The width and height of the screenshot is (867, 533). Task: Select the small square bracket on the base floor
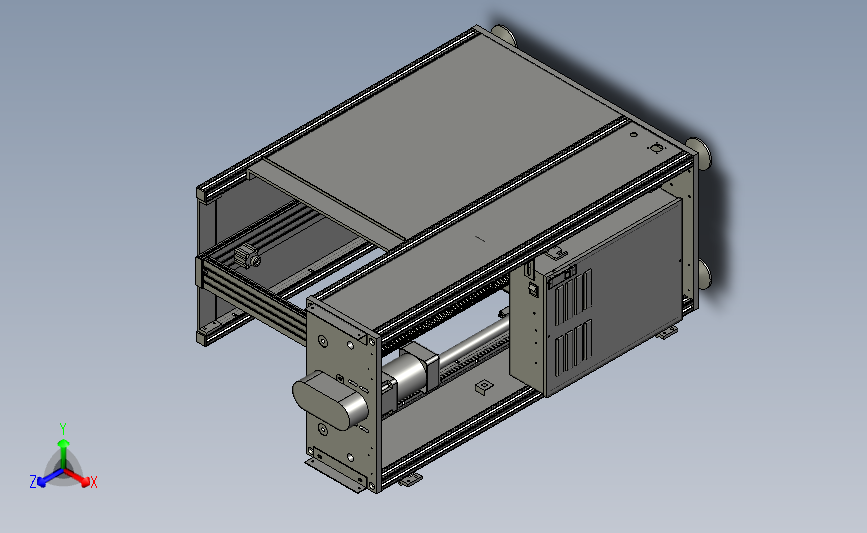(x=484, y=386)
